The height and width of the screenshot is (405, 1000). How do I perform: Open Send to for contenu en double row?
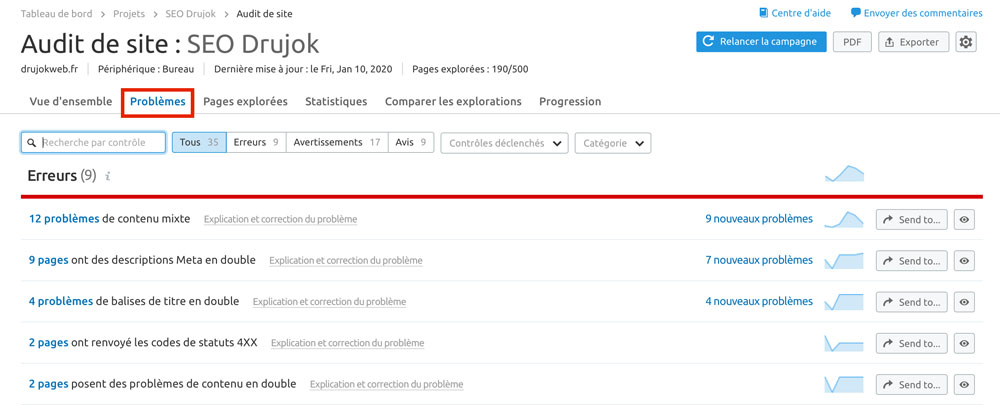coord(911,385)
